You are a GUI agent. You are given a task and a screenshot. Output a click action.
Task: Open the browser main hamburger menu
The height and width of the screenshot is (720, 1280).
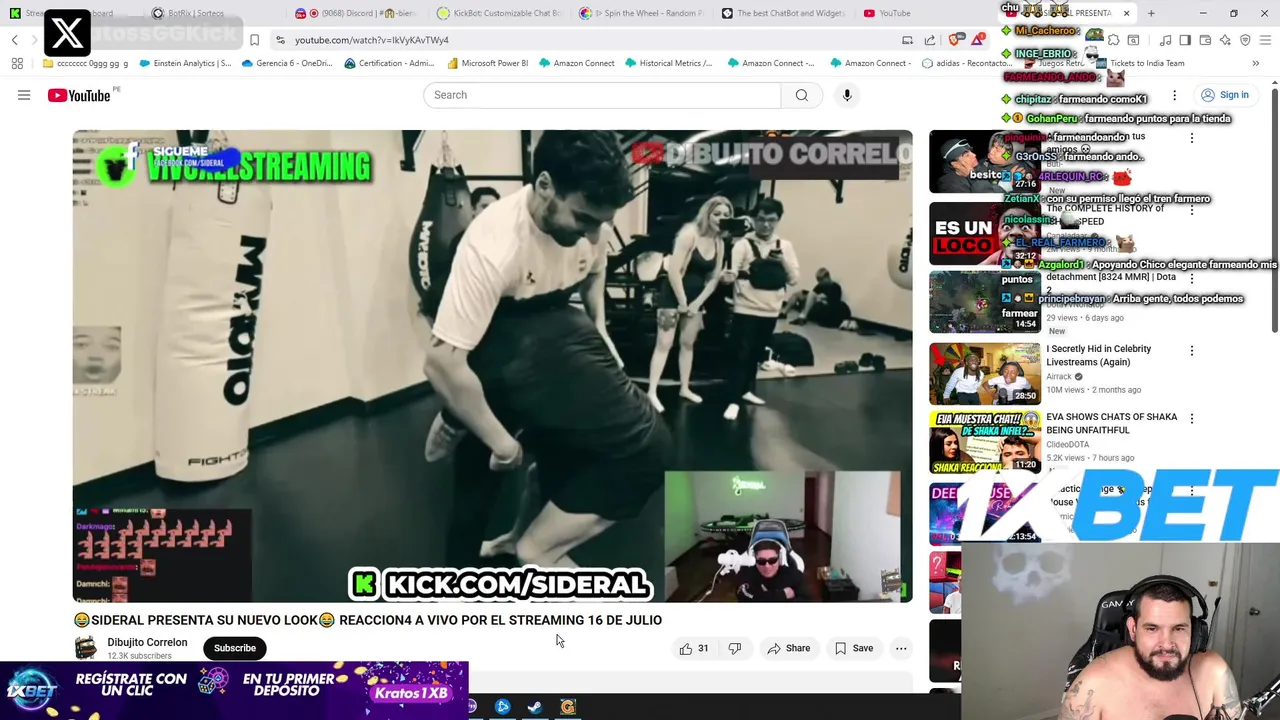pyautogui.click(x=1265, y=40)
